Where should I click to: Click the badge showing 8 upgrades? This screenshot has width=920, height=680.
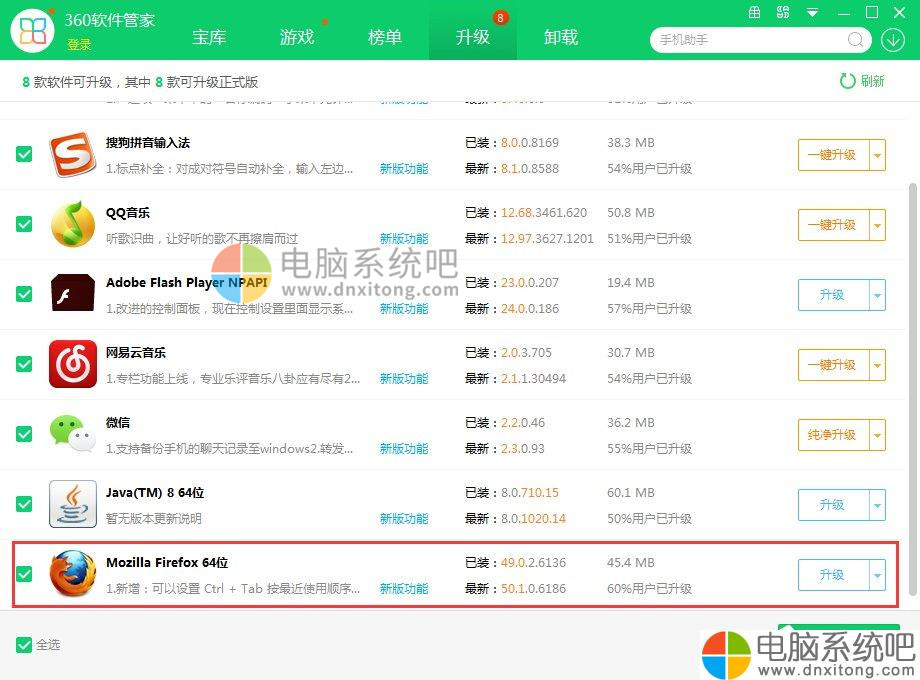500,18
